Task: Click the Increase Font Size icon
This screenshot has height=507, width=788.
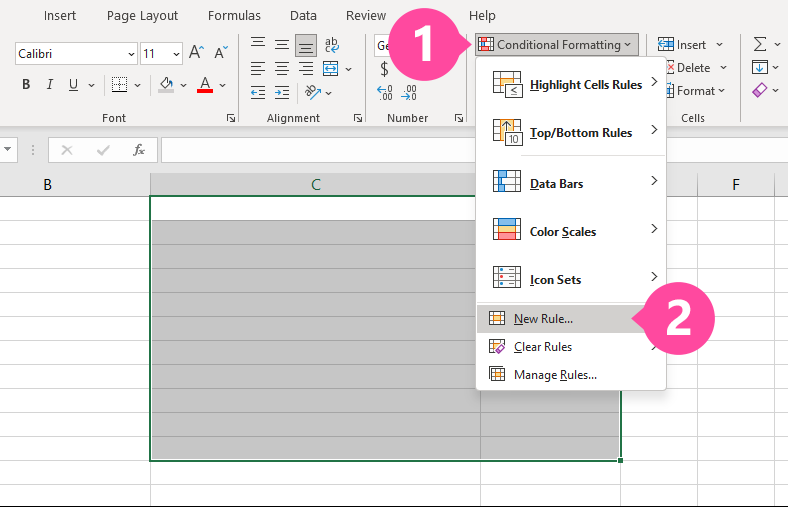Action: pyautogui.click(x=197, y=53)
